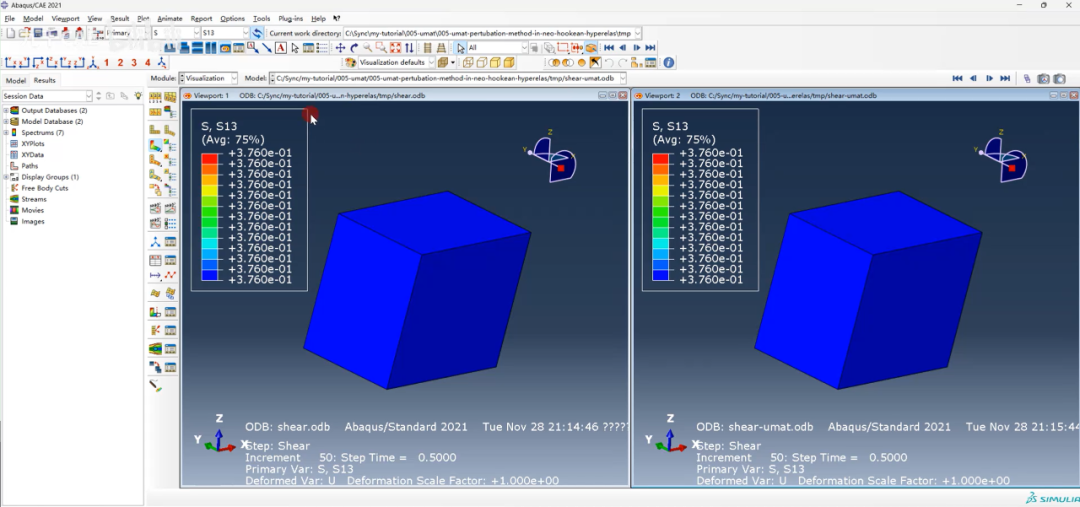Open the Plug-ins menu
Image resolution: width=1080 pixels, height=507 pixels.
click(x=291, y=18)
